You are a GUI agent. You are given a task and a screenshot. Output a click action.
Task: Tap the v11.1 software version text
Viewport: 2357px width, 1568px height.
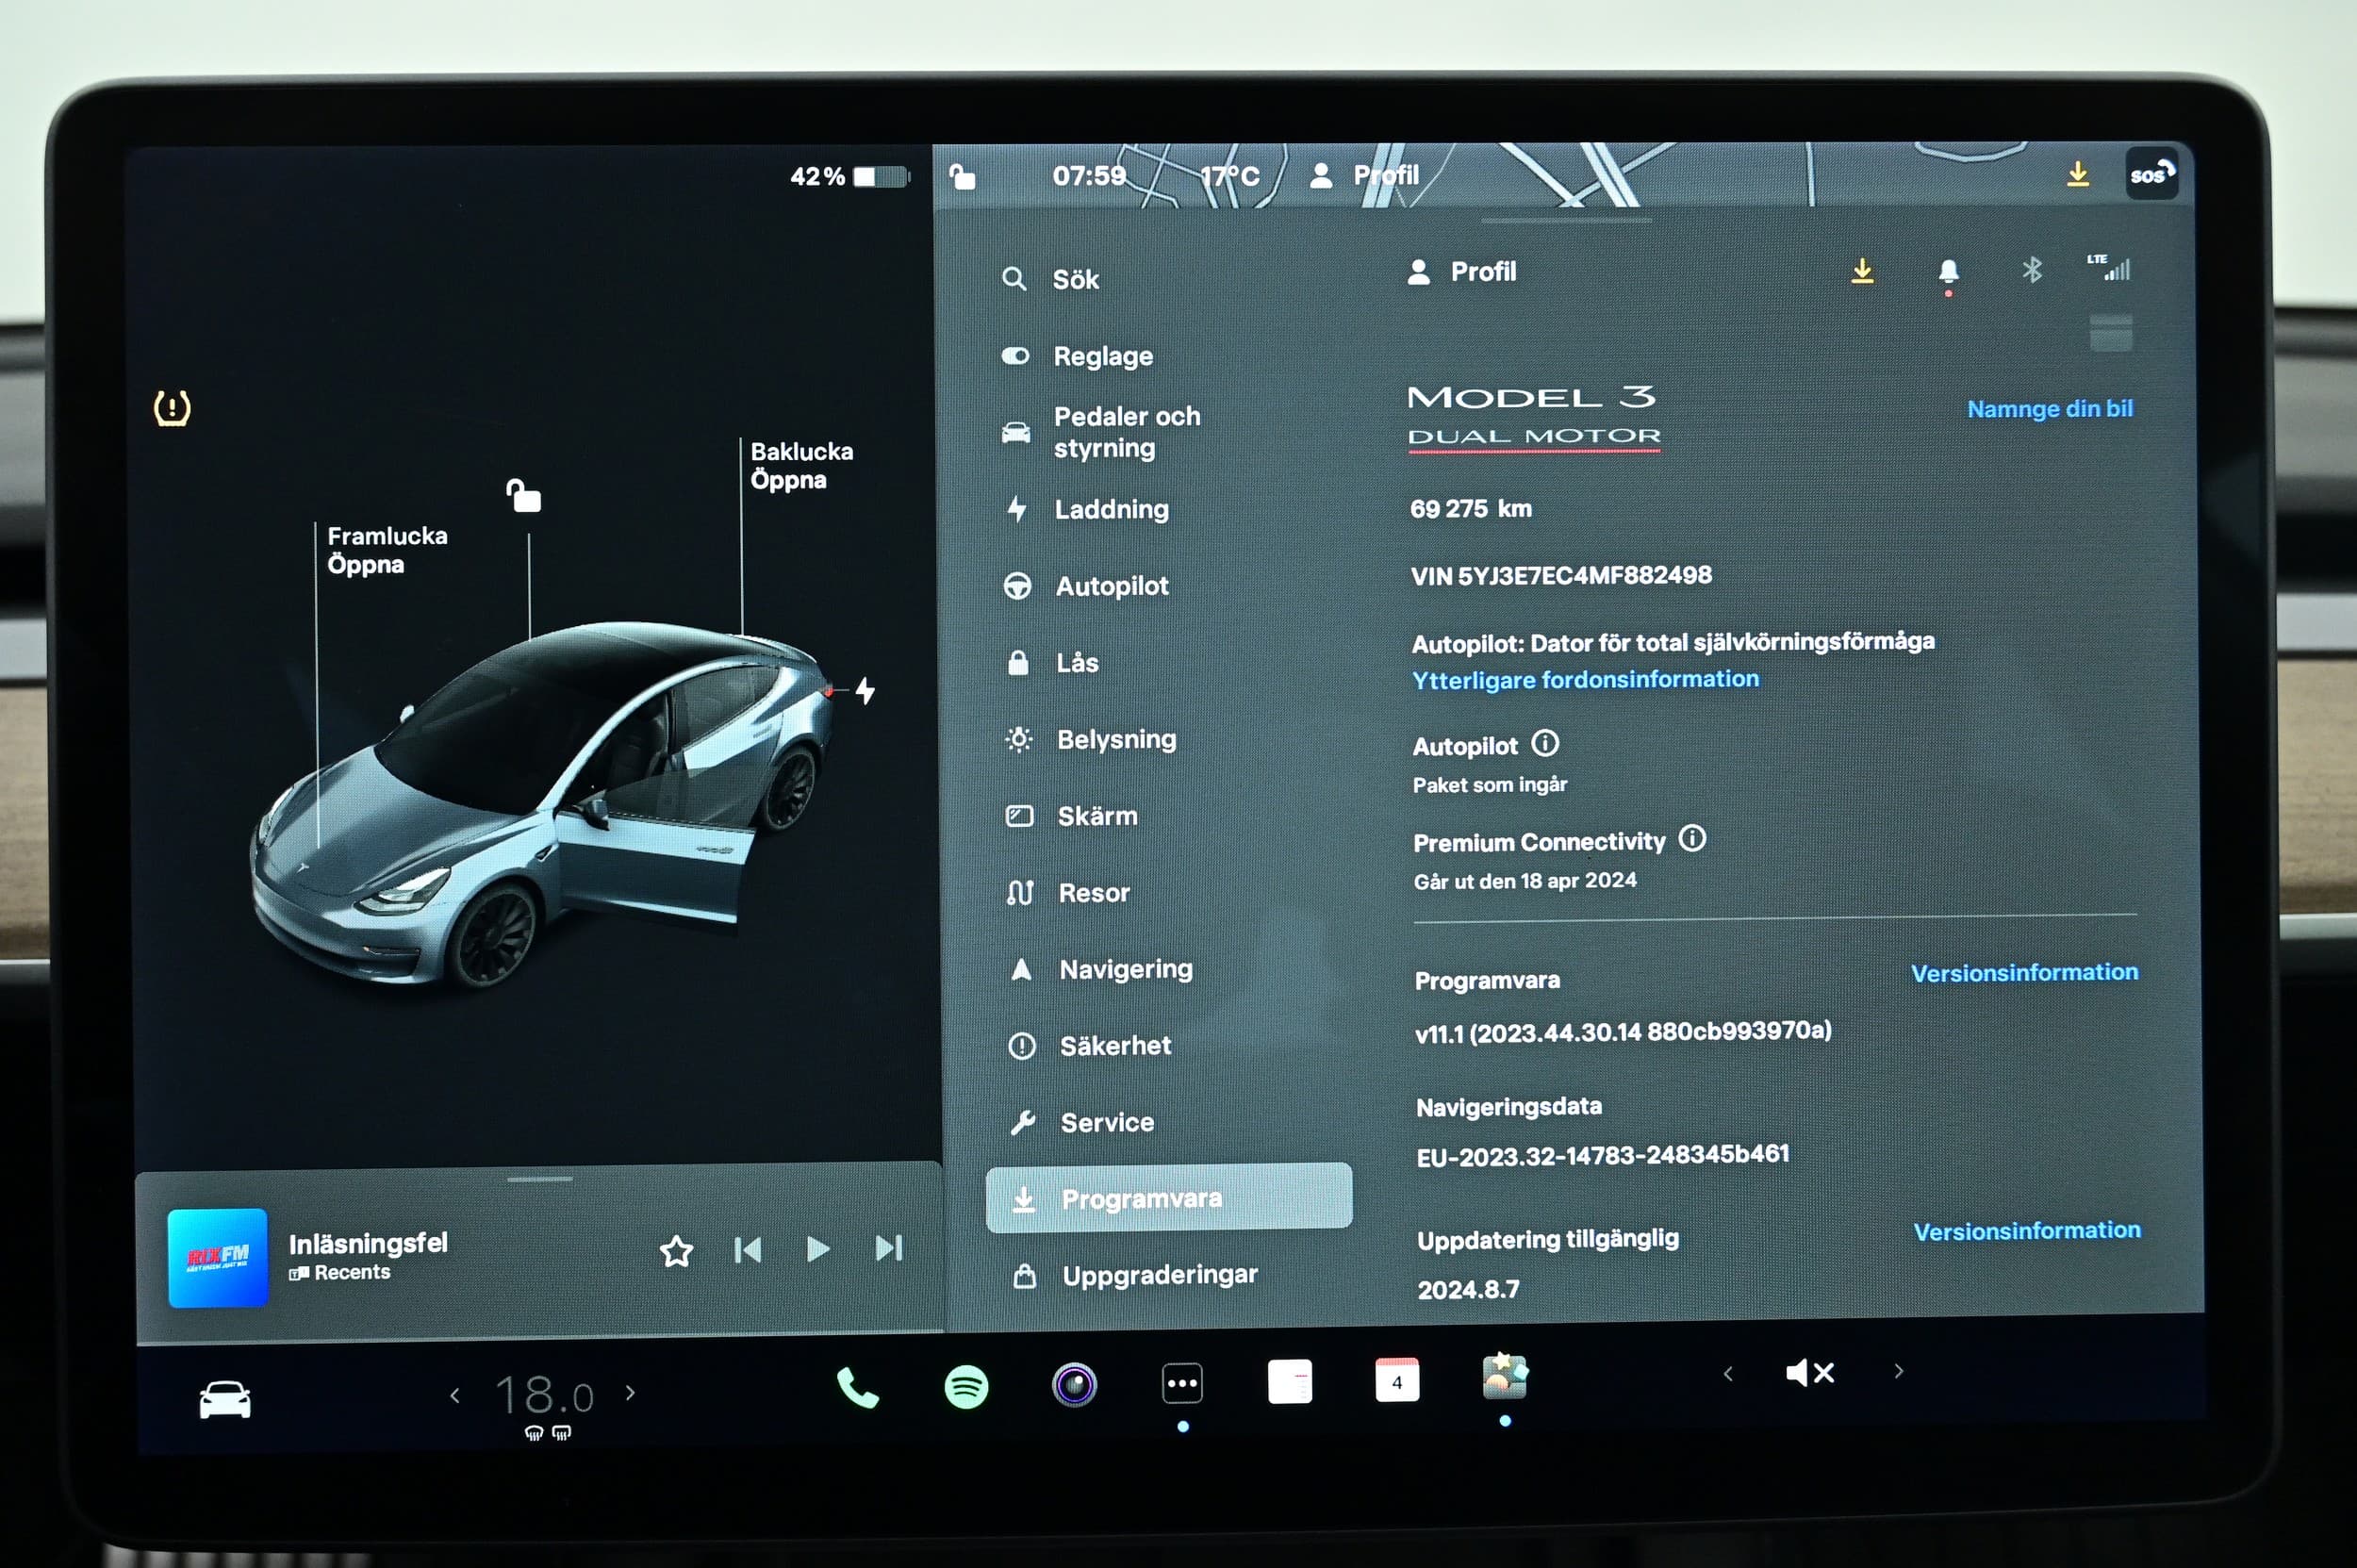click(1623, 1031)
